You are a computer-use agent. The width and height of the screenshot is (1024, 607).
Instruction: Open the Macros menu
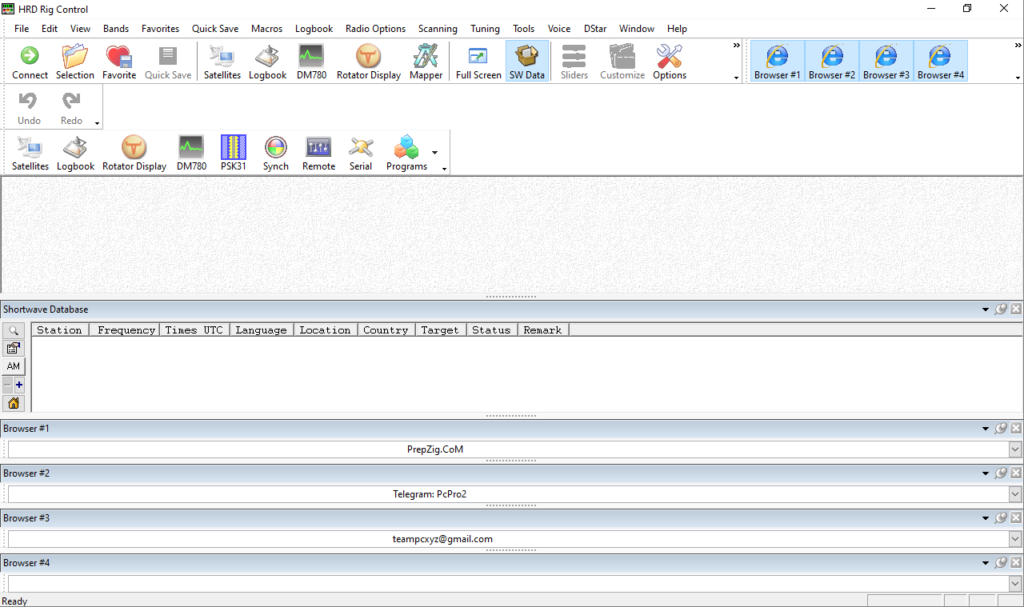(x=266, y=29)
